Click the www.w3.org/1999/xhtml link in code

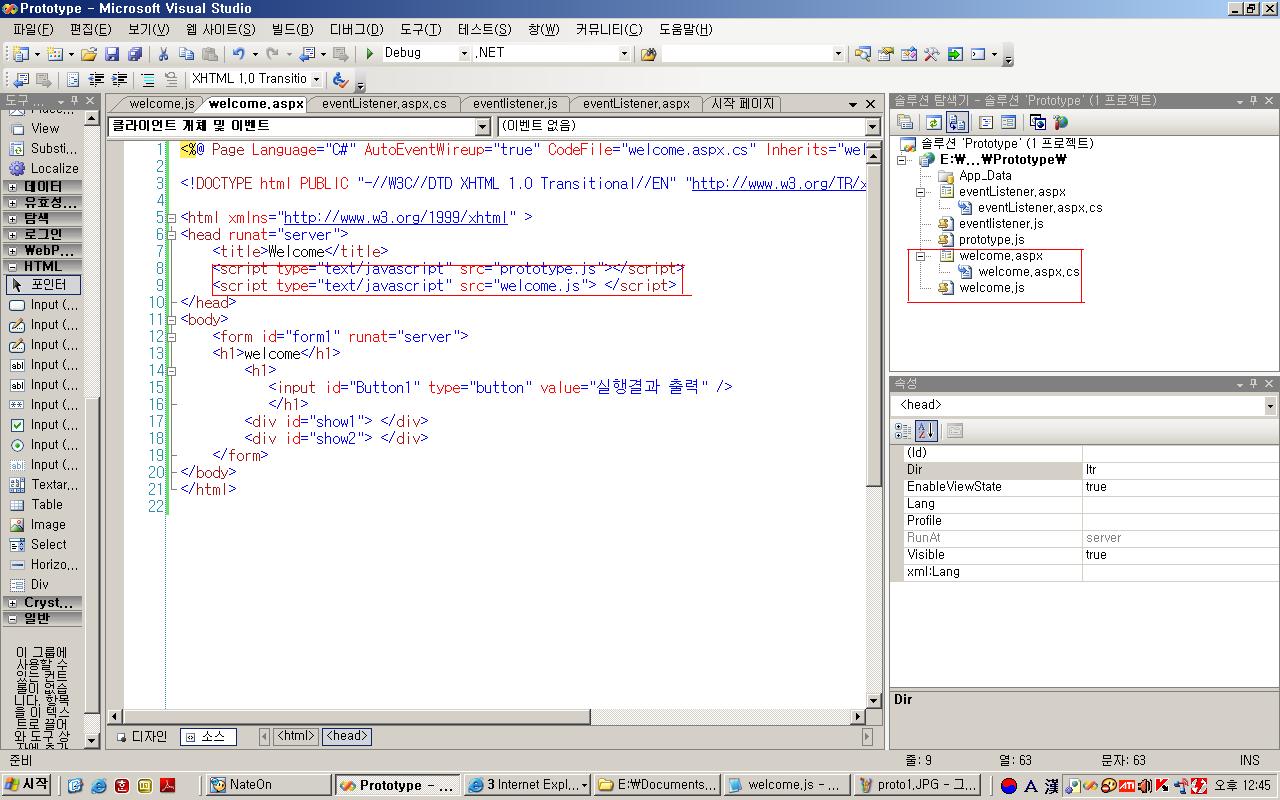click(396, 217)
